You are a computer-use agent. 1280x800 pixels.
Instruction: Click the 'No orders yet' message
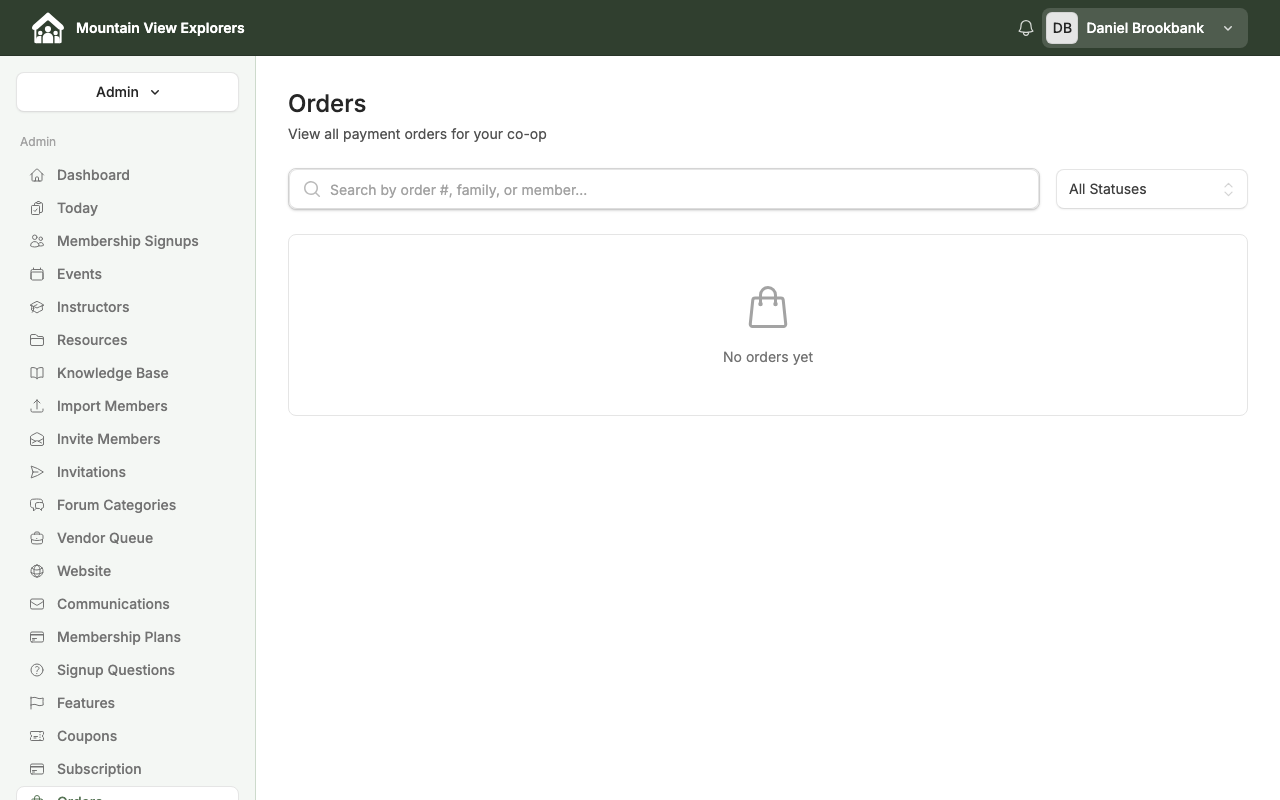768,357
